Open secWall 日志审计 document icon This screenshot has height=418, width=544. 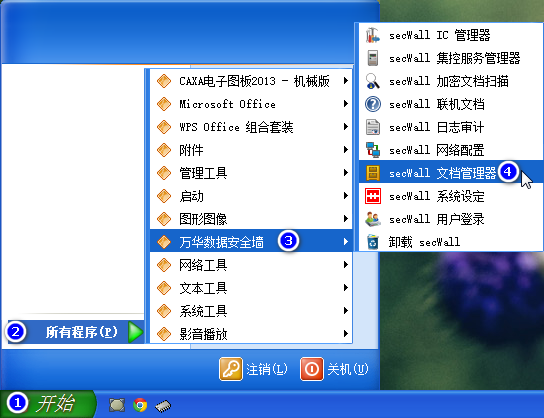click(x=373, y=127)
